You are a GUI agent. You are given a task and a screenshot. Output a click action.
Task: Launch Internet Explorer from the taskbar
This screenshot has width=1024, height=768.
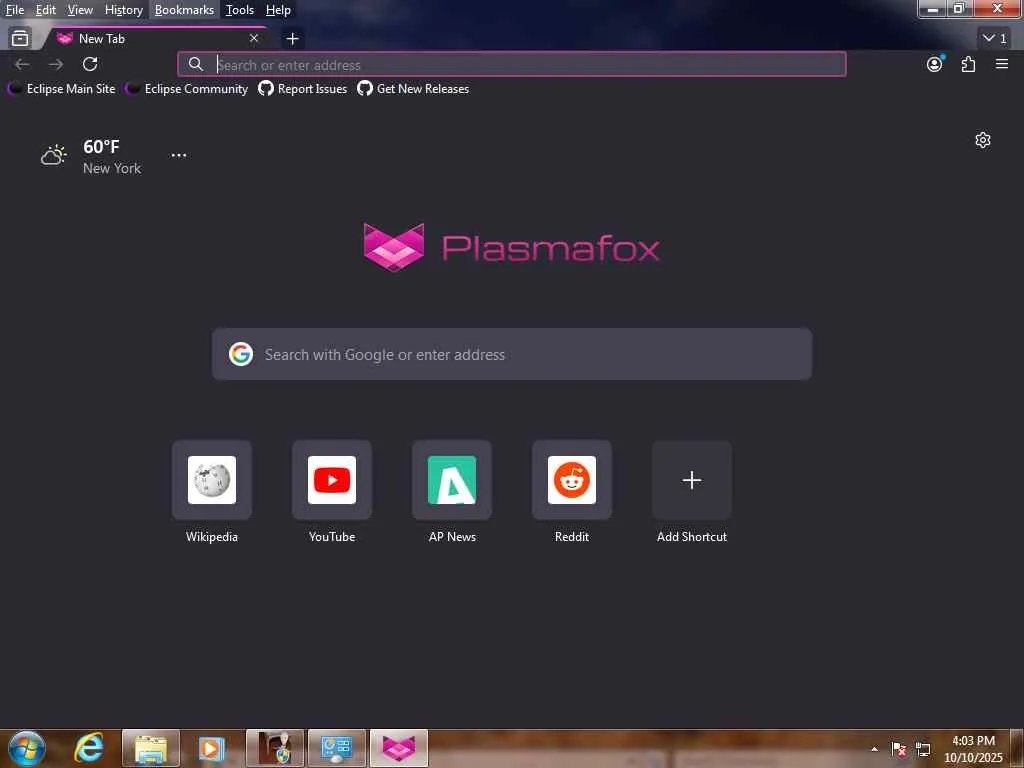tap(89, 748)
